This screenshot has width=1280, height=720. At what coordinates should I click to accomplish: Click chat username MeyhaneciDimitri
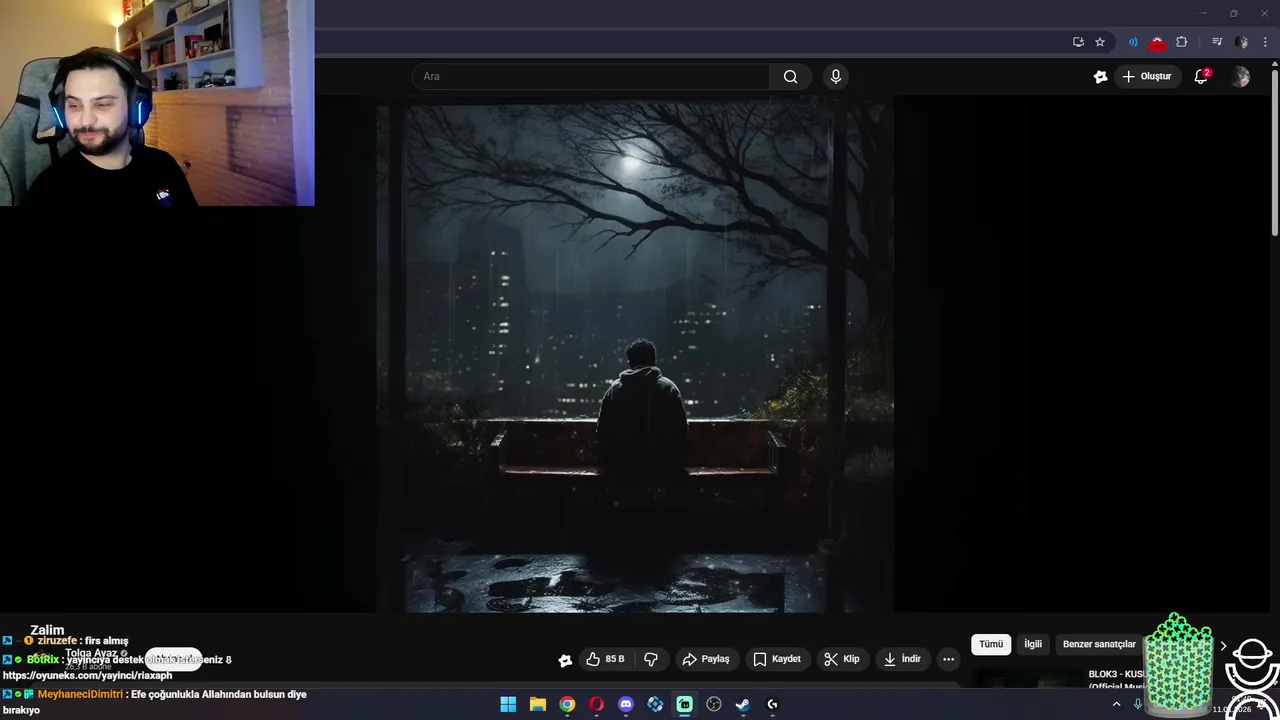coord(80,694)
